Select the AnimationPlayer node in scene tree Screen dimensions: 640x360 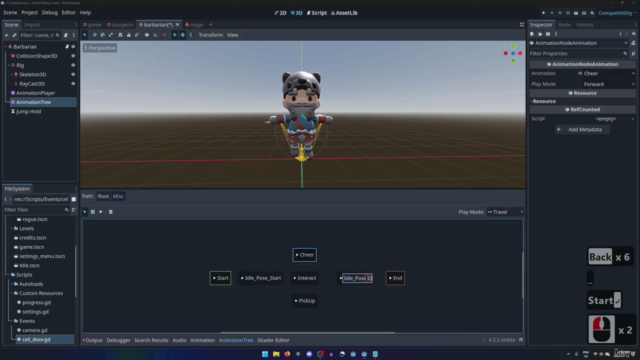pos(36,93)
